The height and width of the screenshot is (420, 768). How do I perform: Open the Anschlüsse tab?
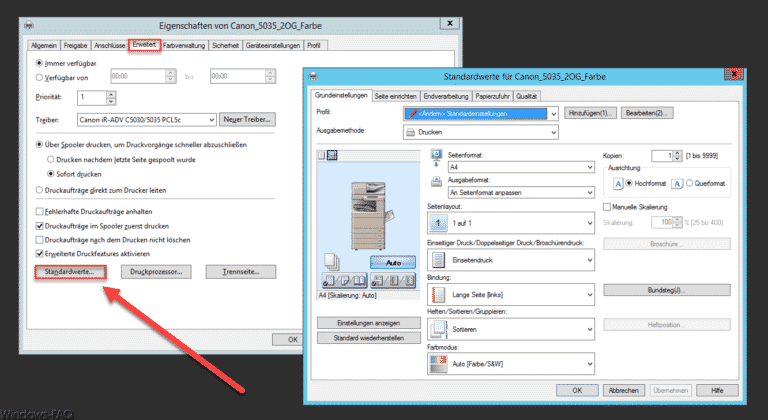tap(110, 46)
